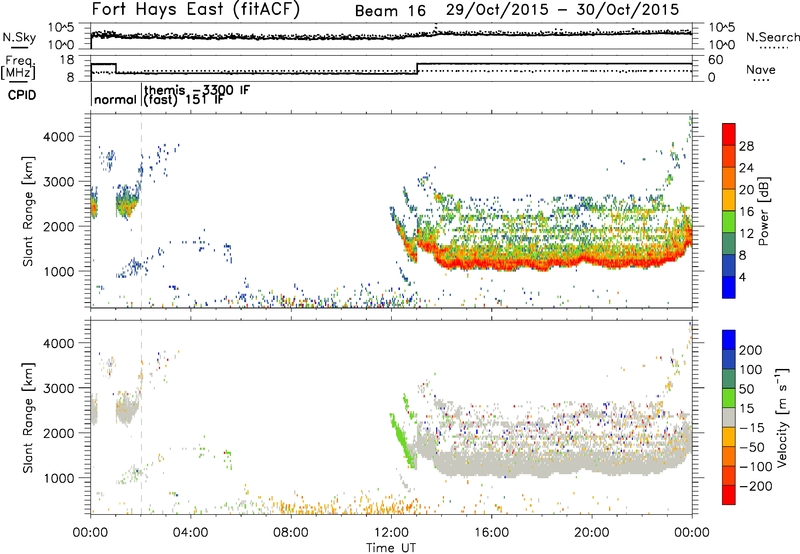Click the "-100" tick on velocity colorbar
Viewport: 800px width, 554px height.
pyautogui.click(x=756, y=467)
